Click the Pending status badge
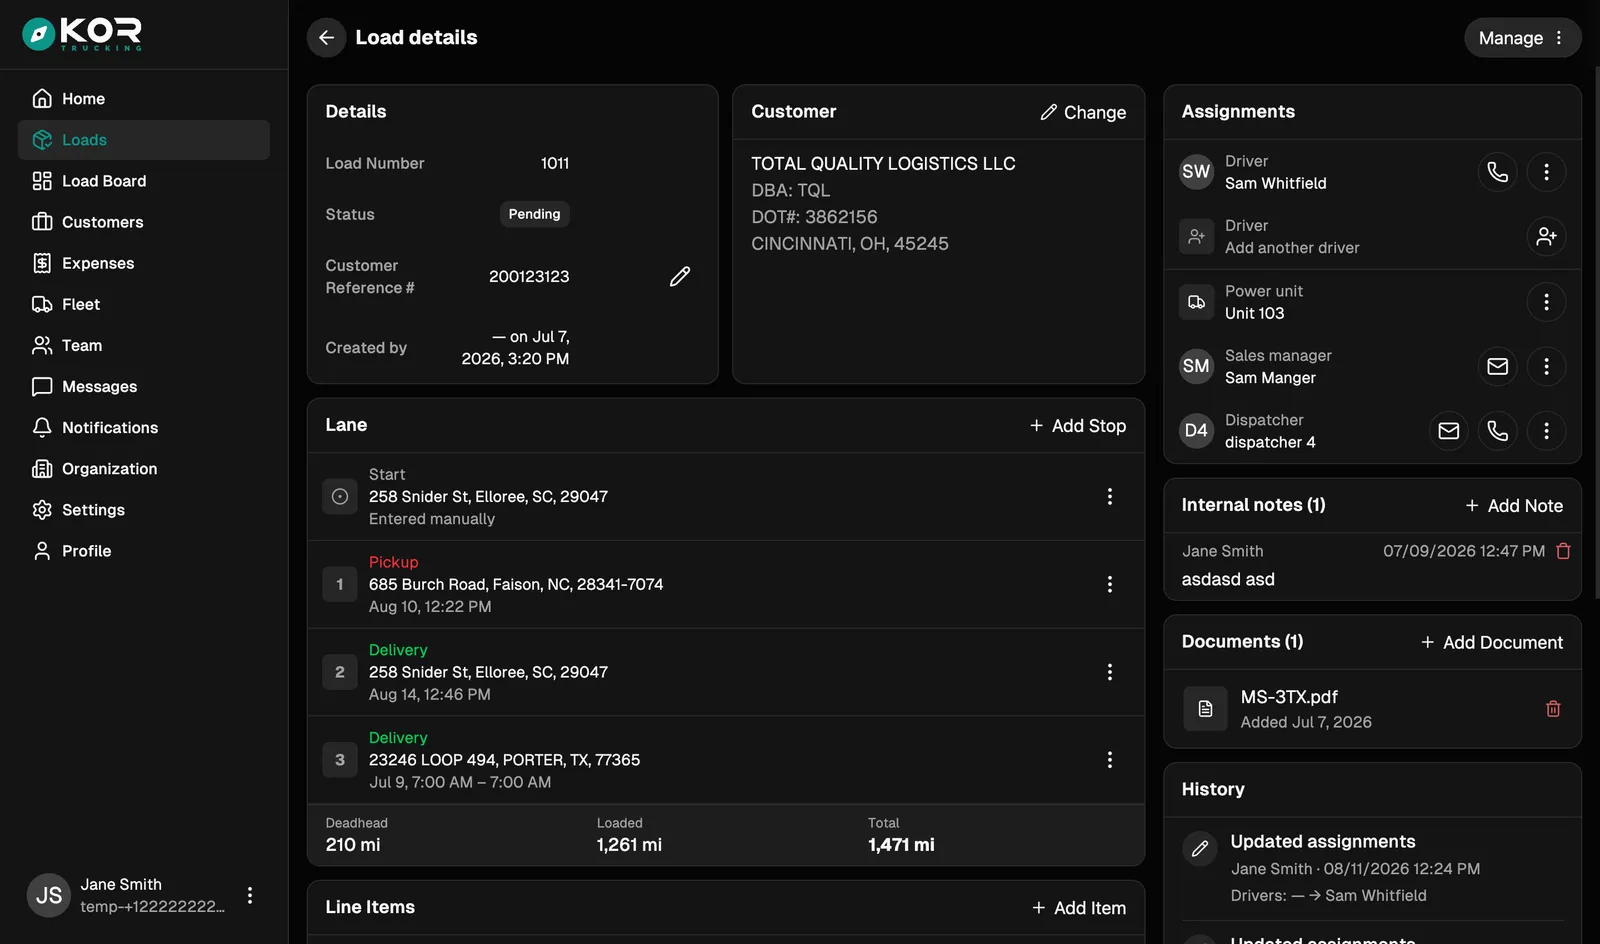Viewport: 1600px width, 944px height. point(534,214)
